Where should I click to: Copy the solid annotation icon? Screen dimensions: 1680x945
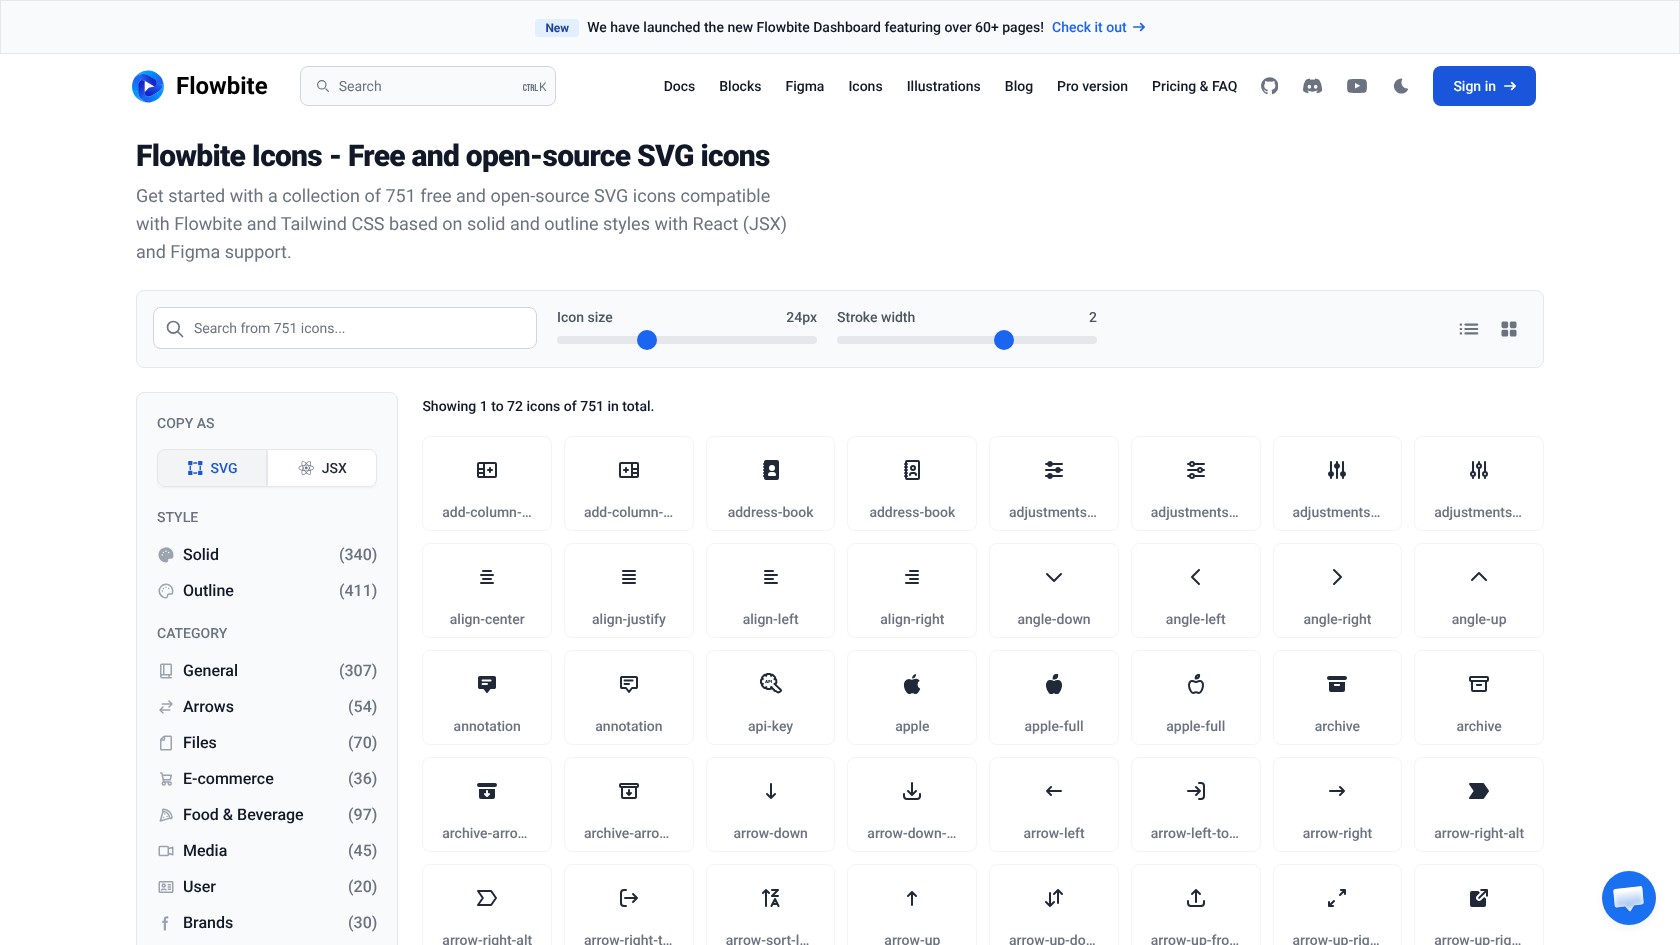(x=487, y=697)
